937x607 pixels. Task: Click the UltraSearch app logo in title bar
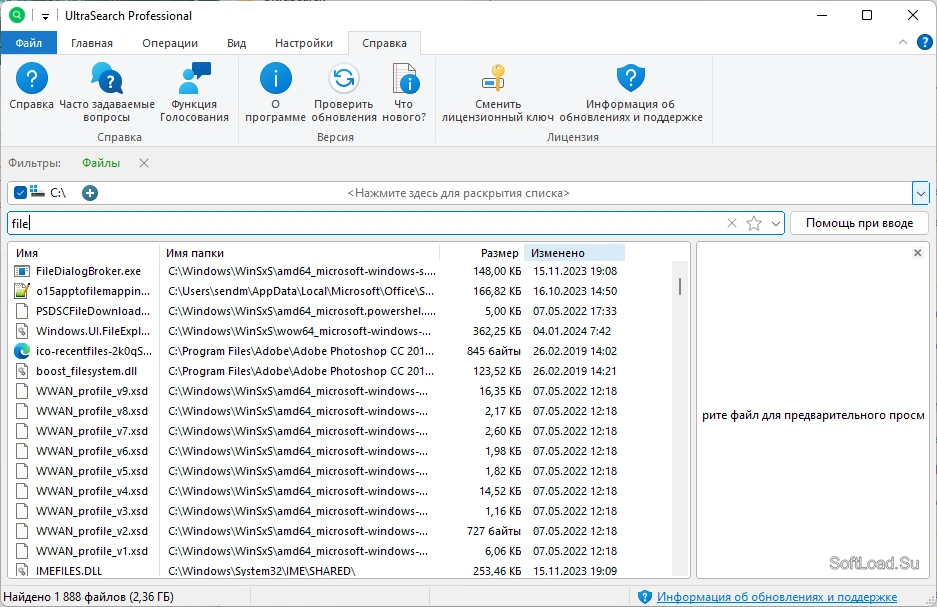point(17,15)
